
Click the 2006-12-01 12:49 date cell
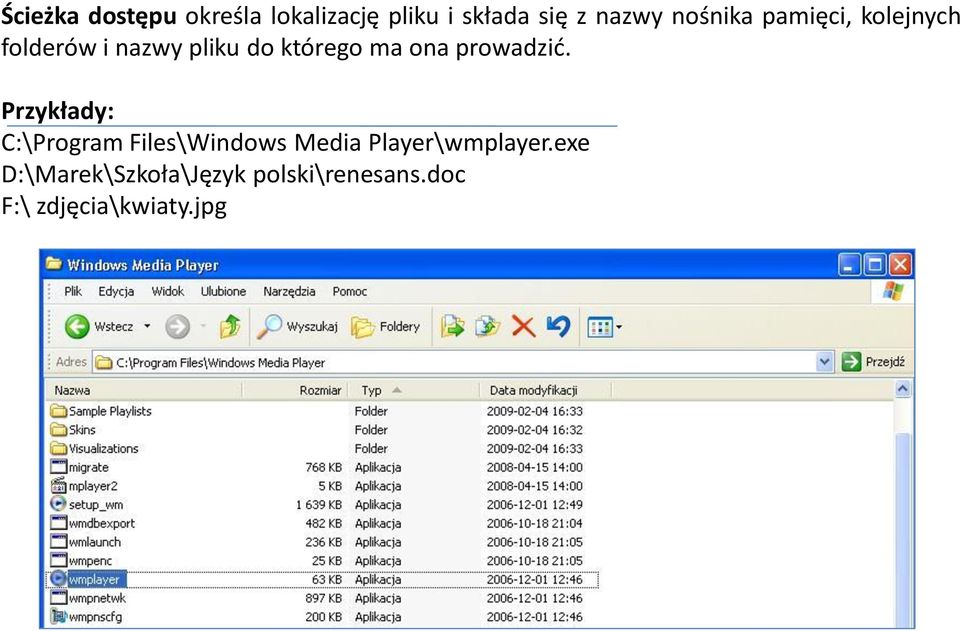point(534,505)
